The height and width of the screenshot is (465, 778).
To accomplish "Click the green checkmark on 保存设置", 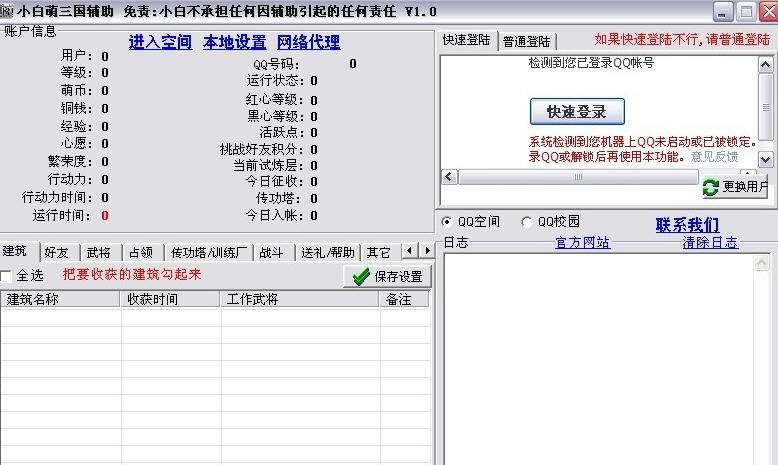I will click(x=361, y=276).
